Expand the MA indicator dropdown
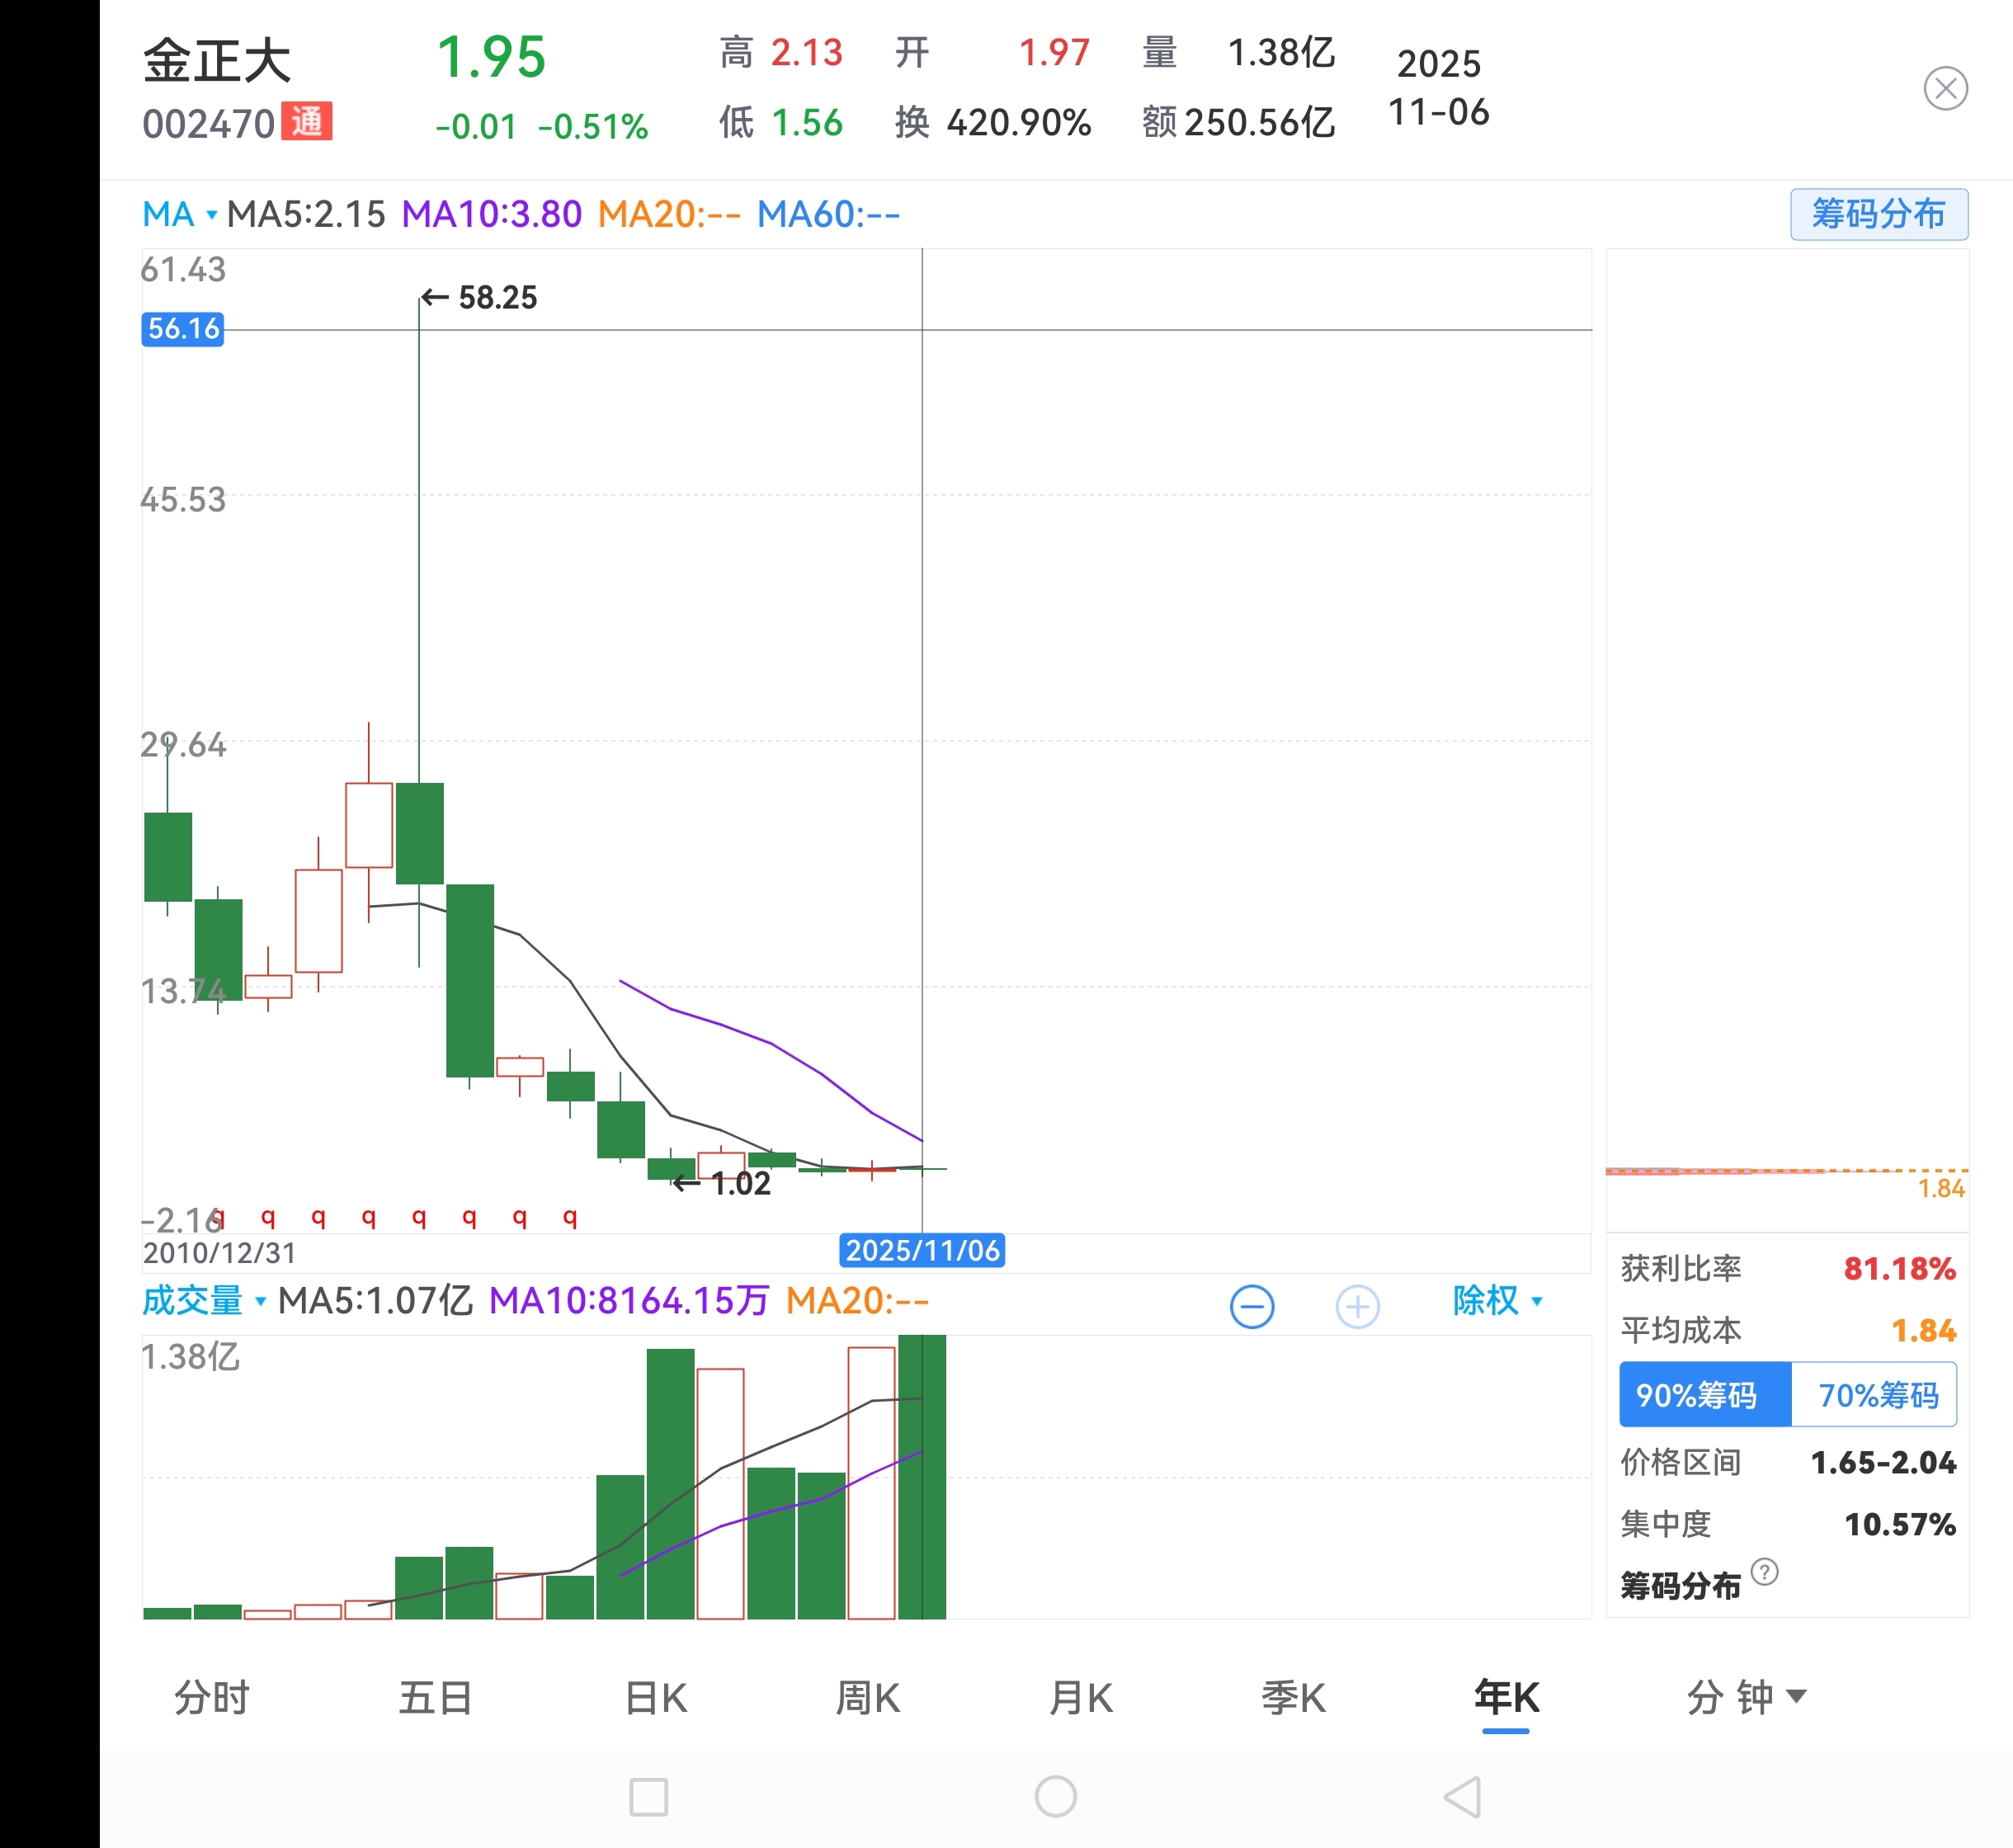Viewport: 2013px width, 1848px height. tap(180, 214)
